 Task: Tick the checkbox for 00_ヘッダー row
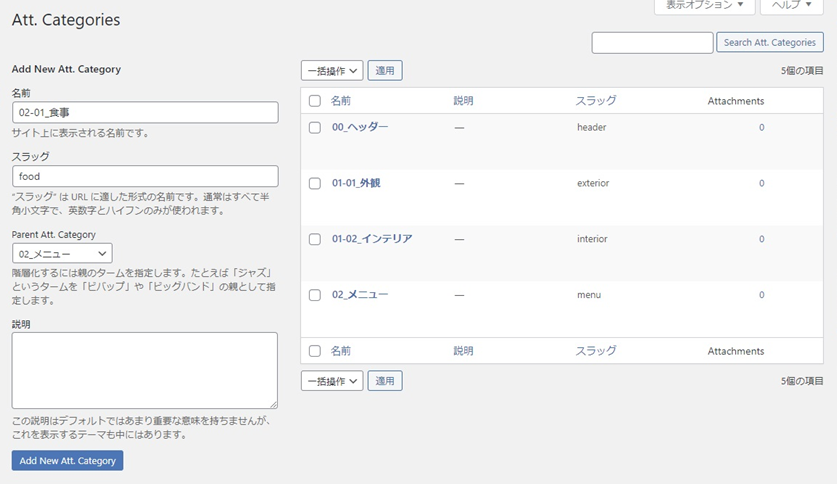click(x=315, y=128)
